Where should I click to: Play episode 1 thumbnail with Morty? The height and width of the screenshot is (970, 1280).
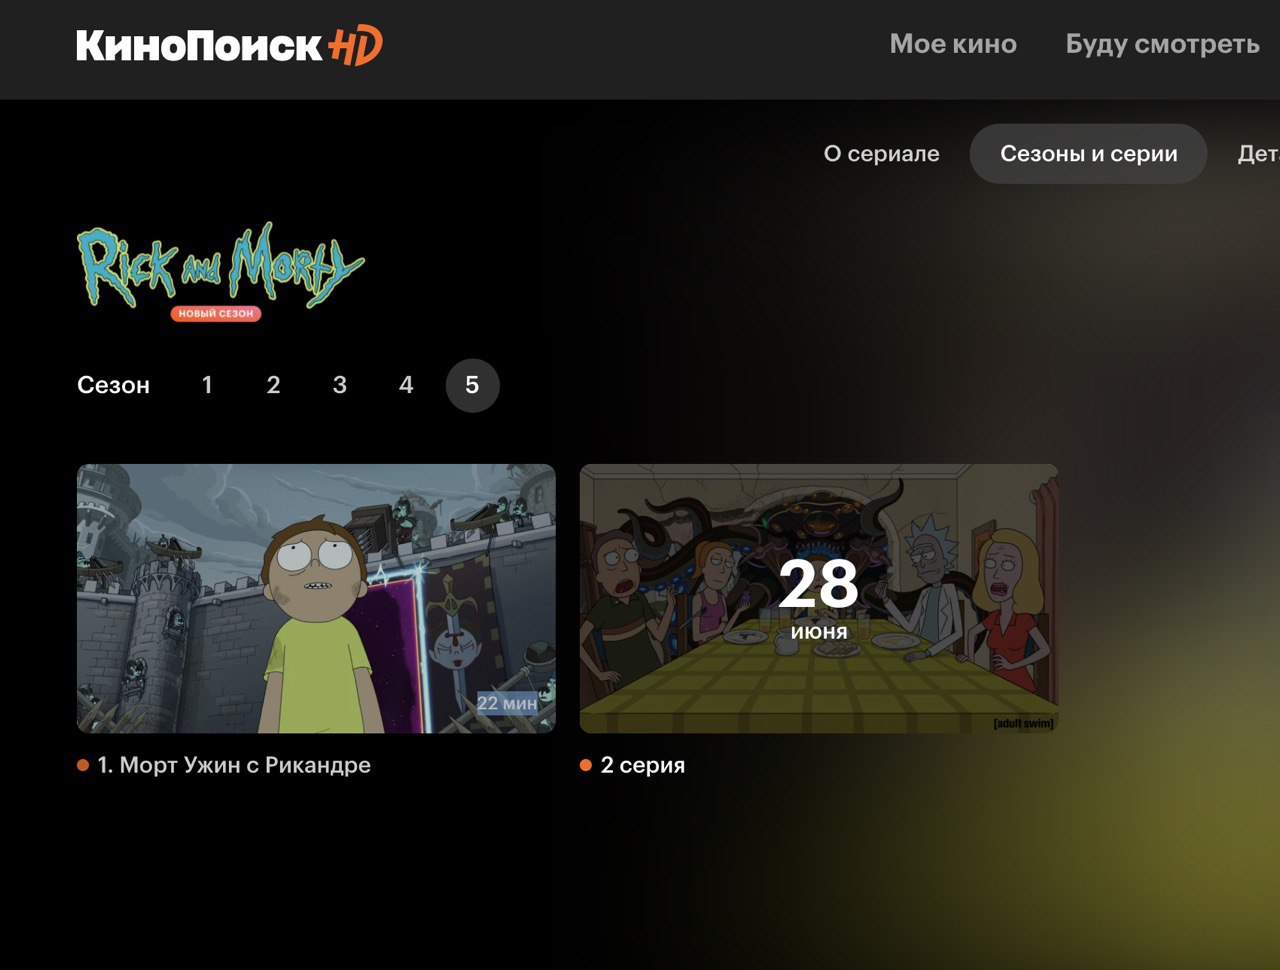pyautogui.click(x=316, y=598)
